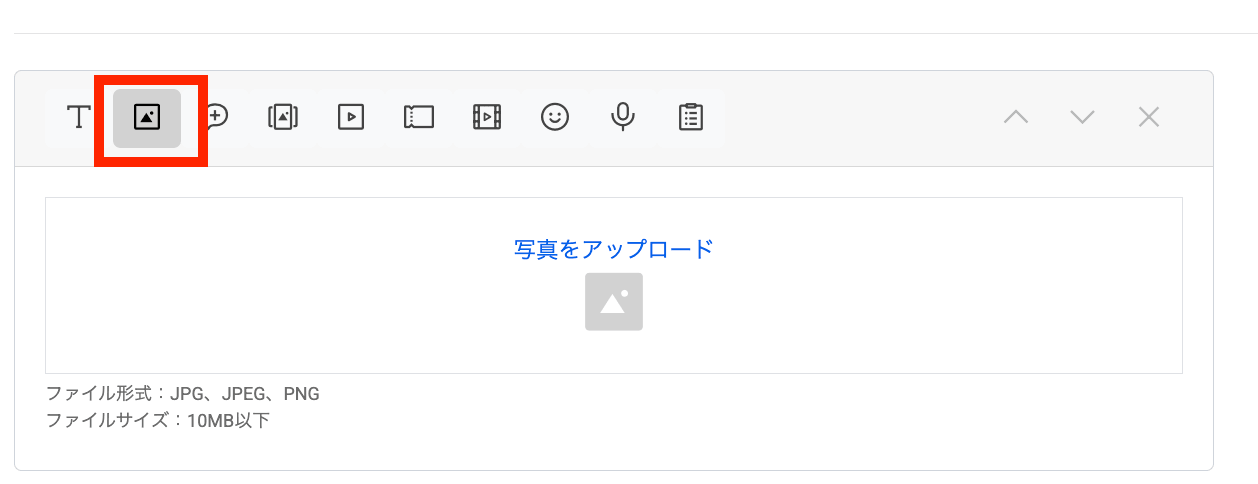Select the clipboard survey icon
The width and height of the screenshot is (1258, 484).
(x=691, y=118)
